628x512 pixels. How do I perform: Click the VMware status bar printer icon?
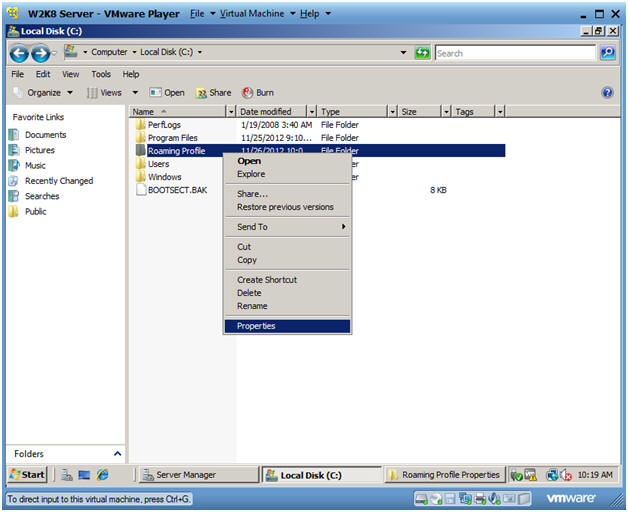[480, 499]
